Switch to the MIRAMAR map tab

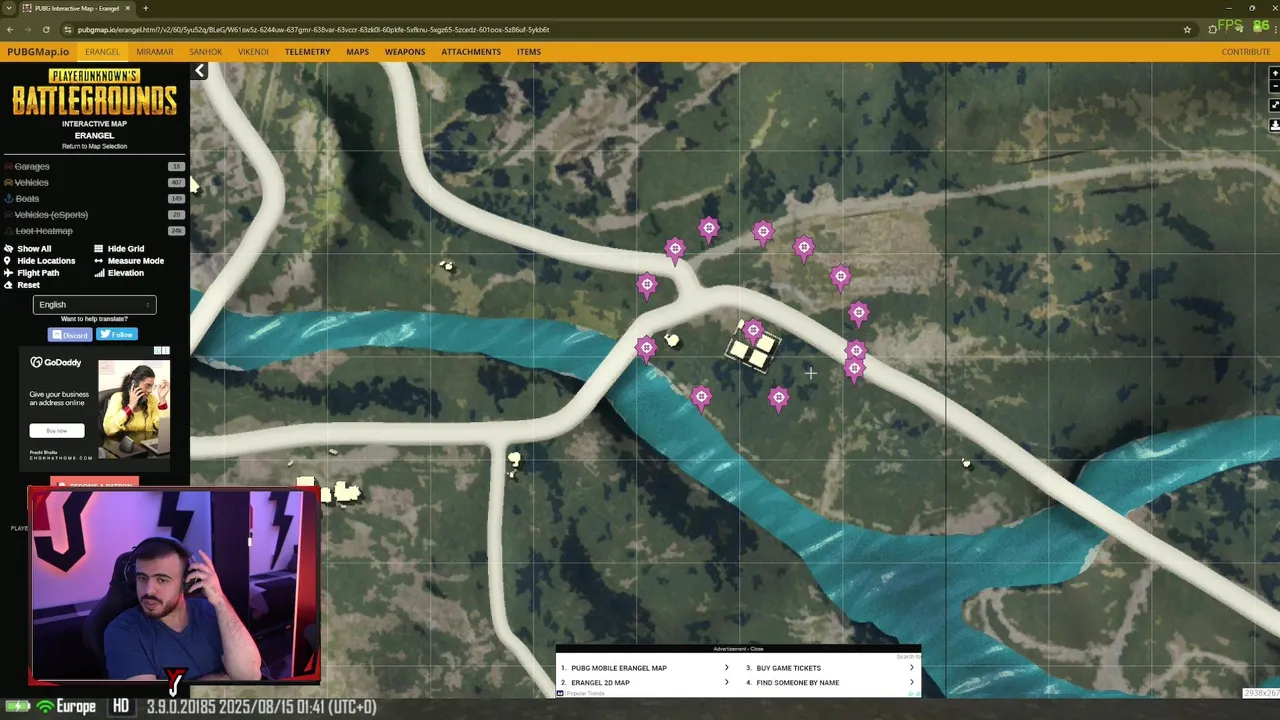[155, 52]
